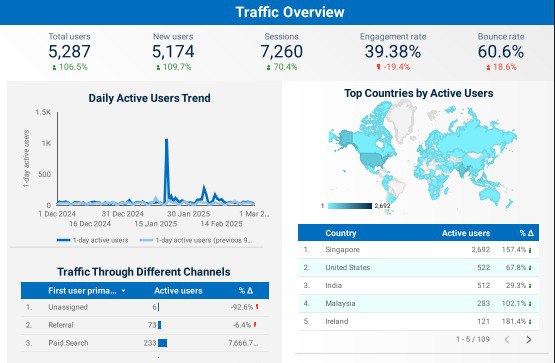This screenshot has height=363, width=555.
Task: Click the Top Countries by Active Users title
Action: [x=419, y=93]
